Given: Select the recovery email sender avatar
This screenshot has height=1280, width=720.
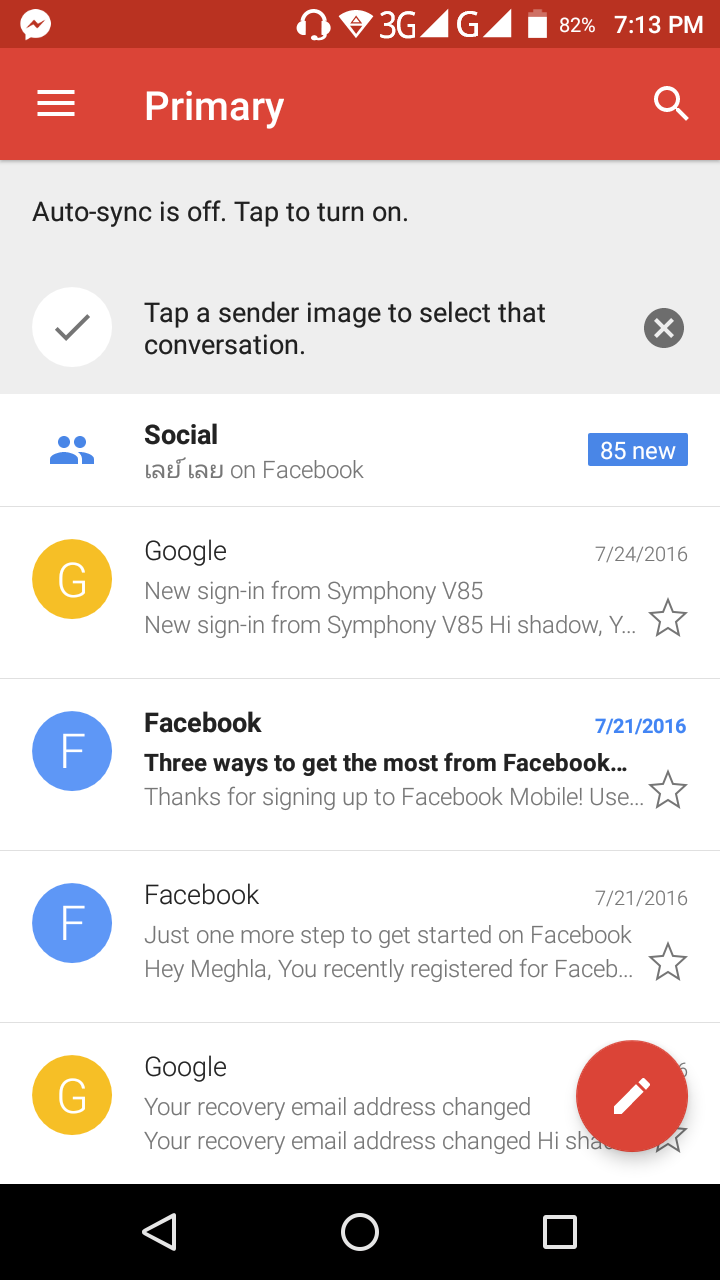Looking at the screenshot, I should click(72, 1095).
